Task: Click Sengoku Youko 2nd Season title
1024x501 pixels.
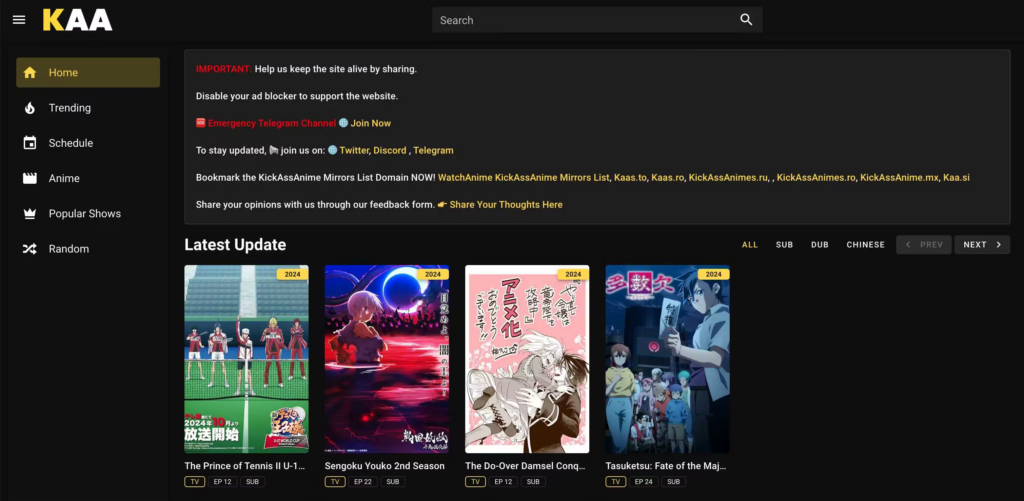Action: coord(385,466)
